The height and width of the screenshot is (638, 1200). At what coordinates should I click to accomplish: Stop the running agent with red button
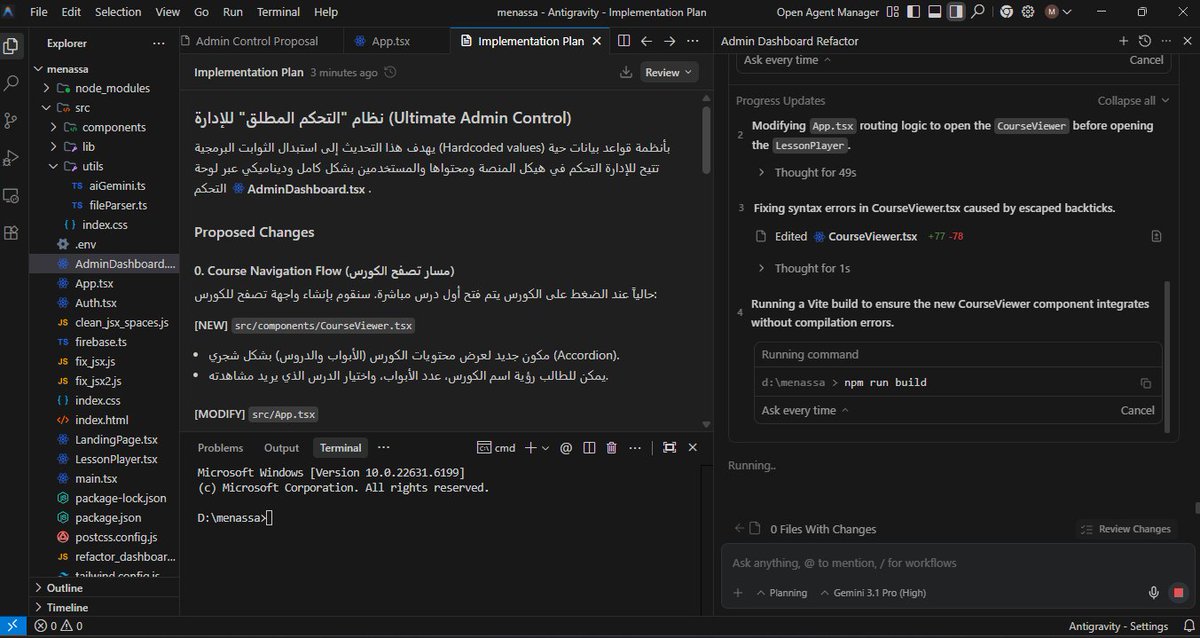[x=1177, y=592]
